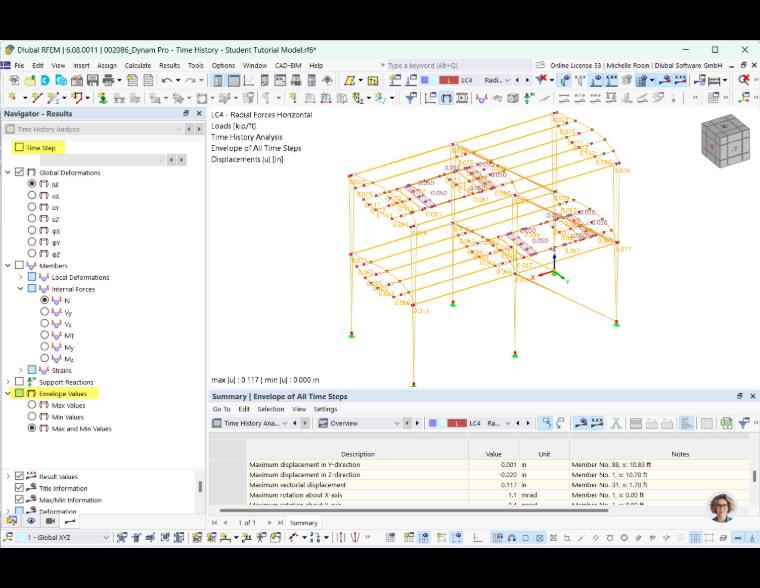Click the delete results filter red X icon
The image size is (760, 588).
pos(541,79)
